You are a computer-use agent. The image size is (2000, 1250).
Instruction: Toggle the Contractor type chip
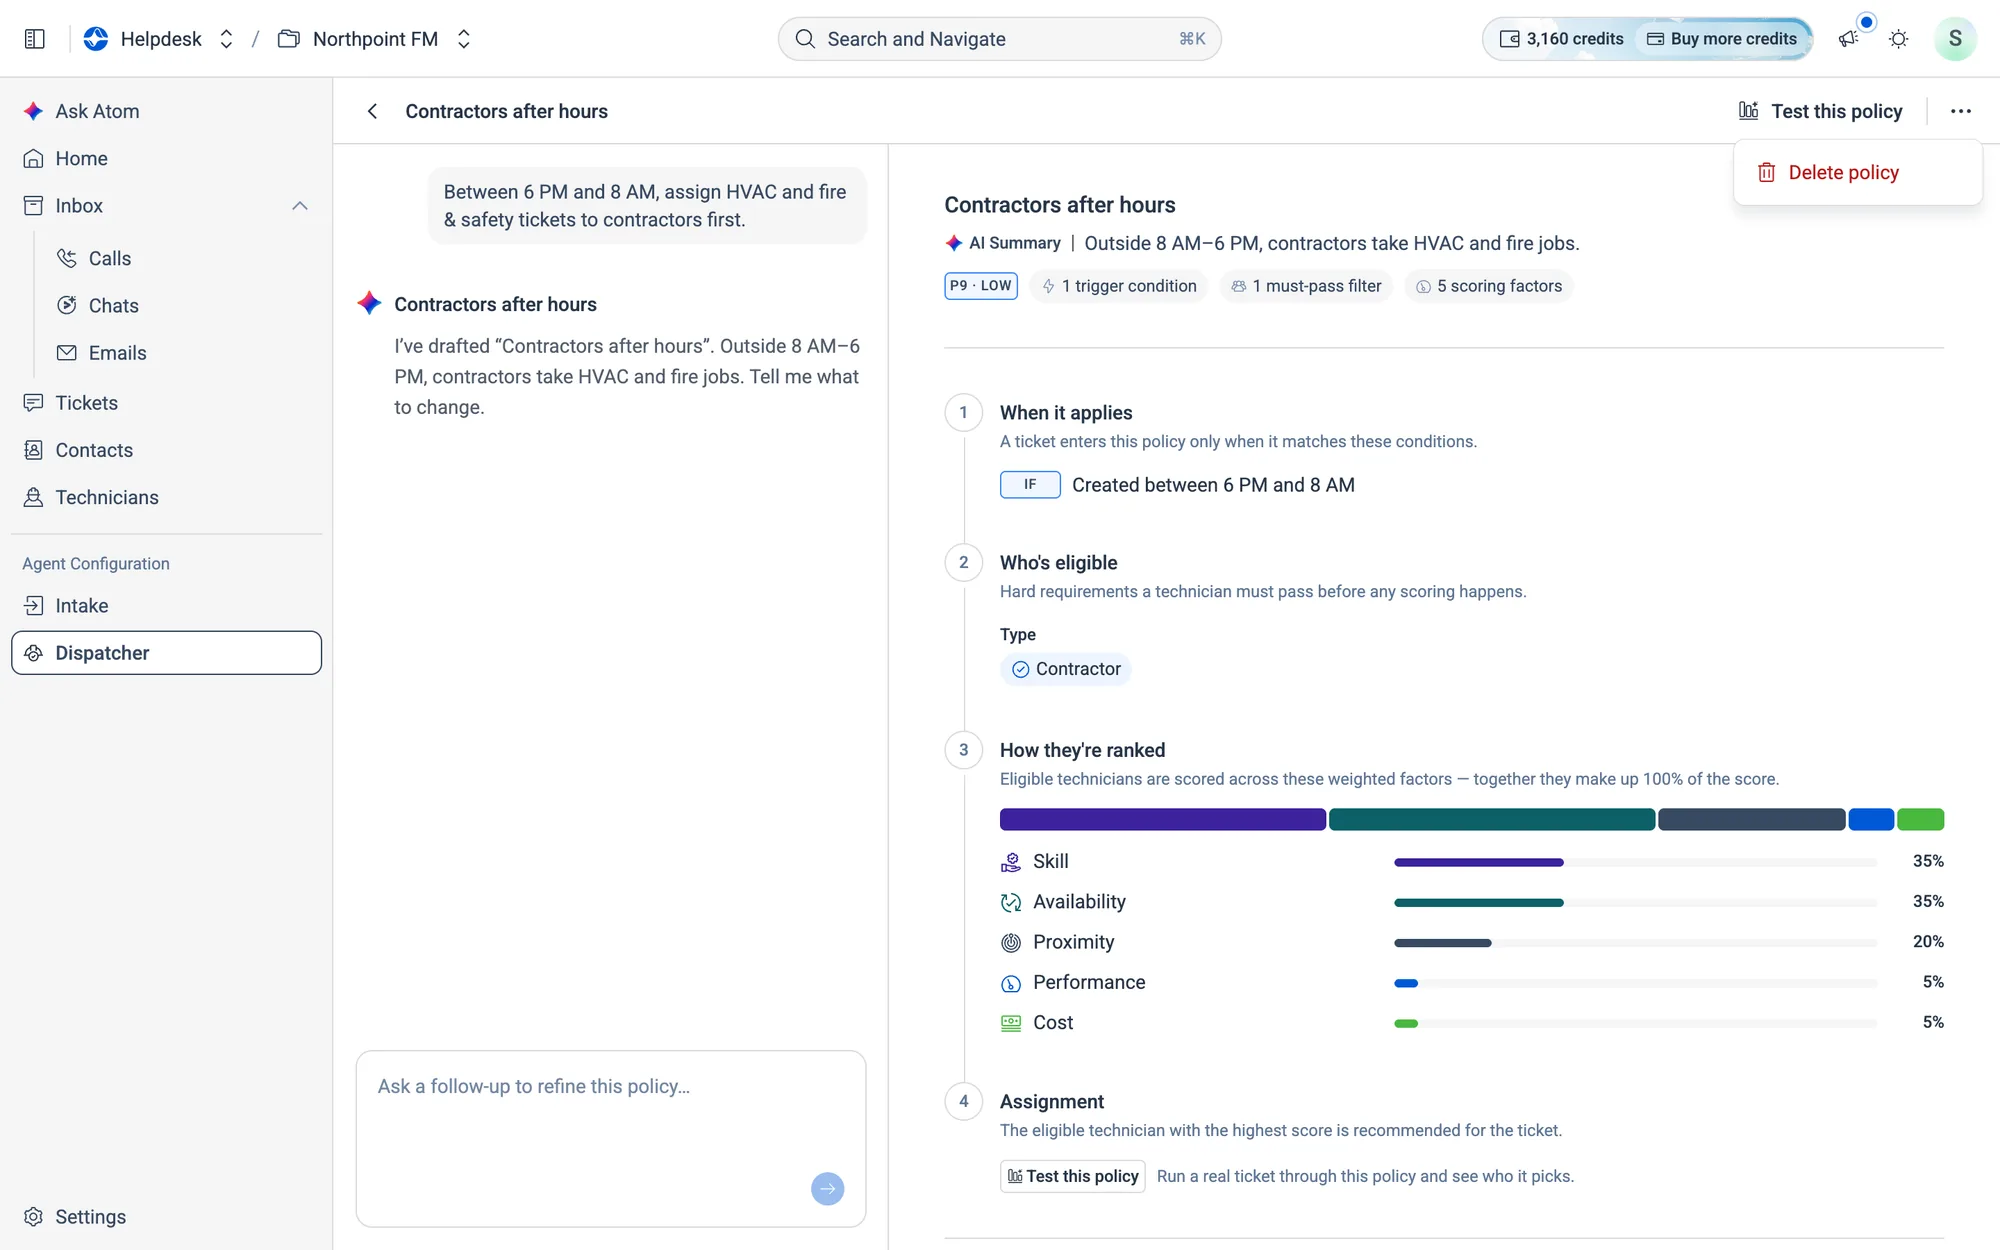1066,669
